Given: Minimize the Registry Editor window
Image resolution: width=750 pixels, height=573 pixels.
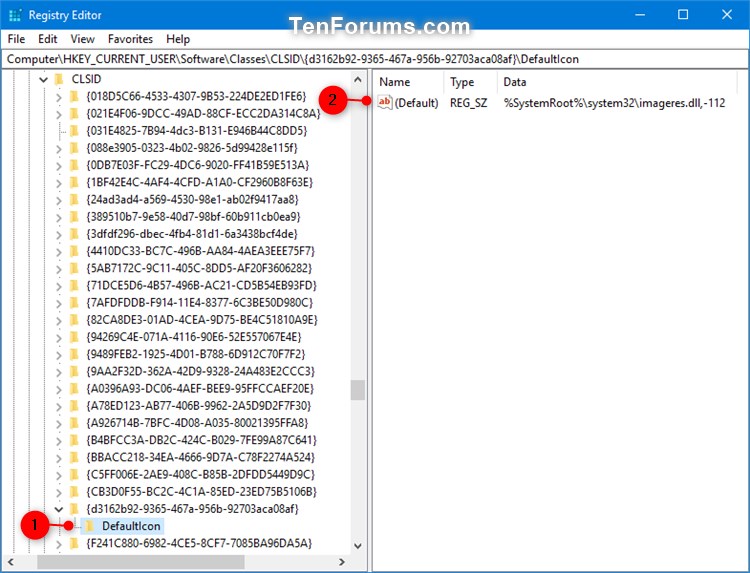Looking at the screenshot, I should pyautogui.click(x=640, y=15).
